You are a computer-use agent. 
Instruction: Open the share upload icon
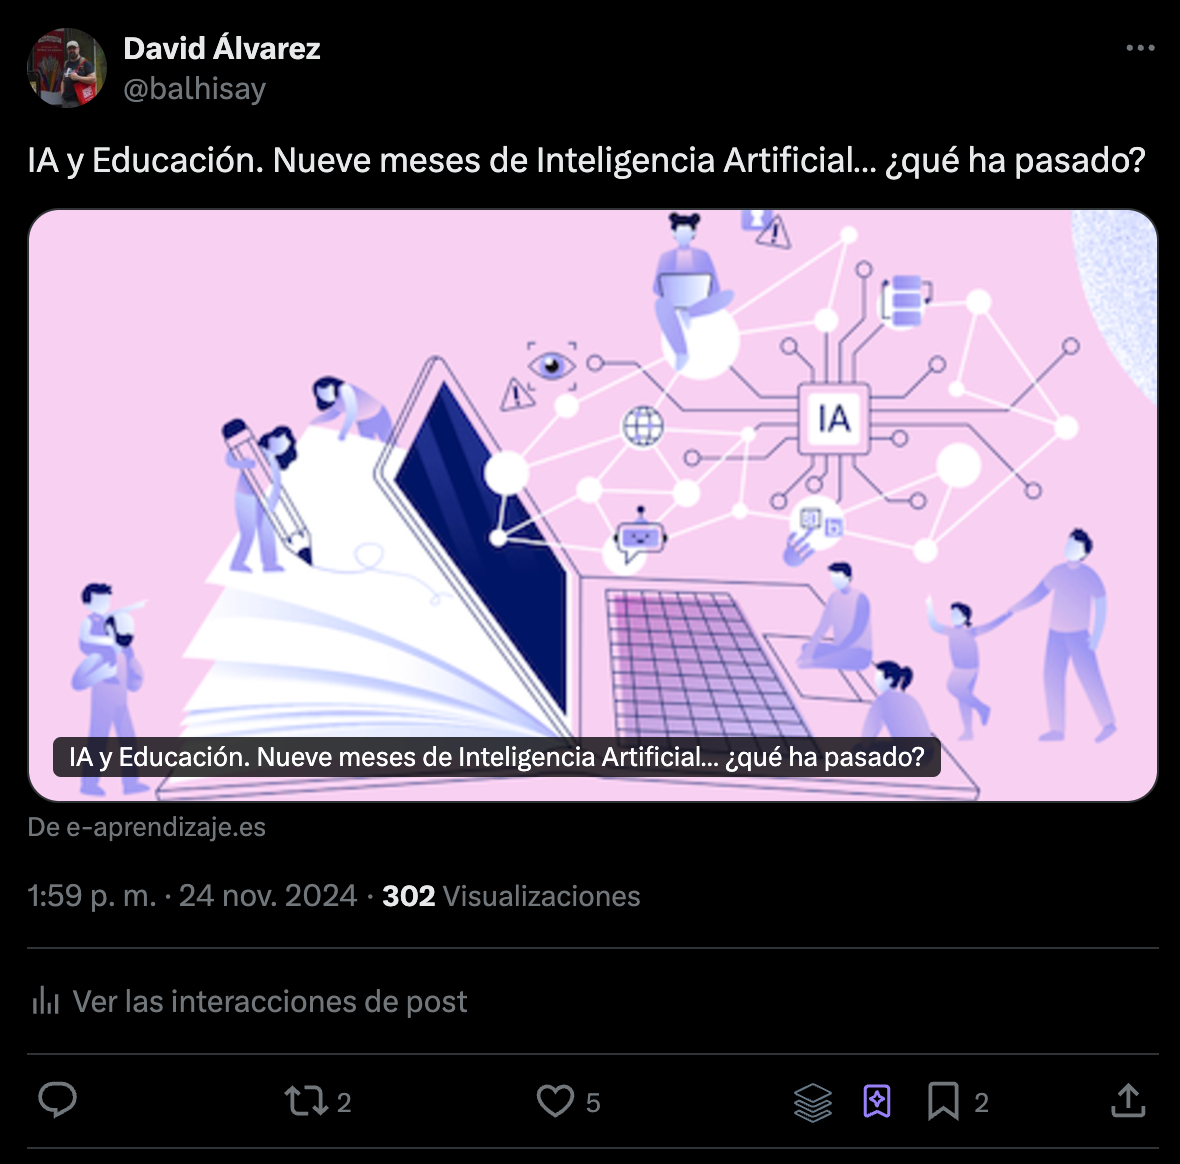click(x=1128, y=1101)
